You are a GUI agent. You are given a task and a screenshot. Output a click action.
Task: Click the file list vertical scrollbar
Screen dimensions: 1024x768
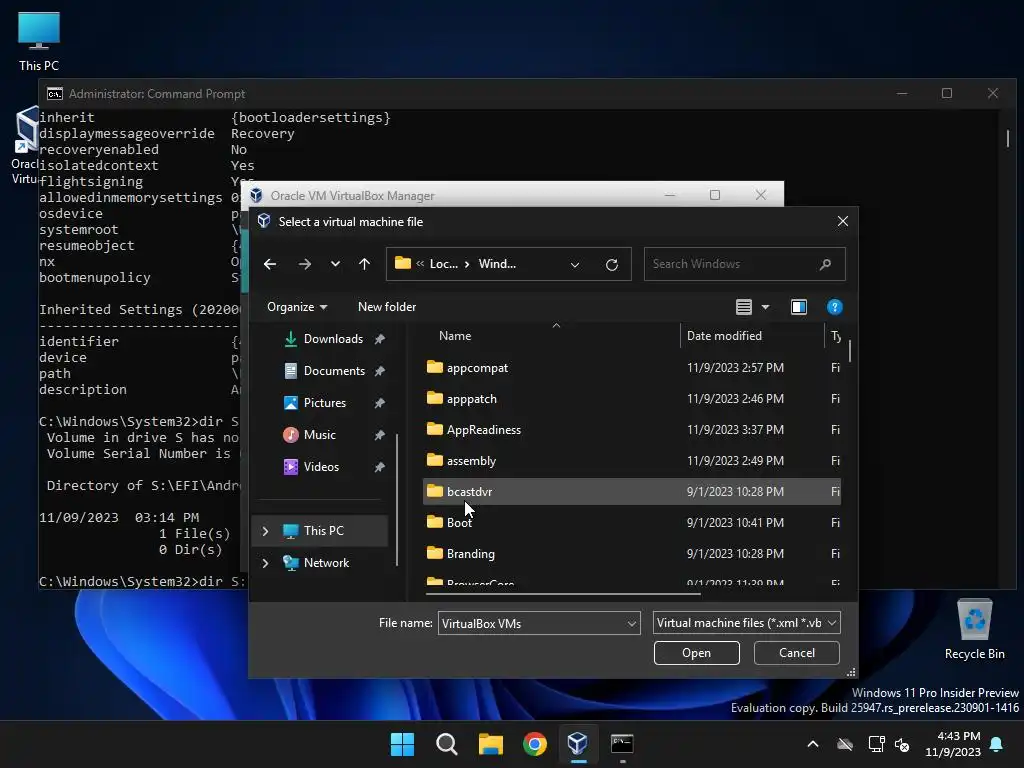coord(850,351)
